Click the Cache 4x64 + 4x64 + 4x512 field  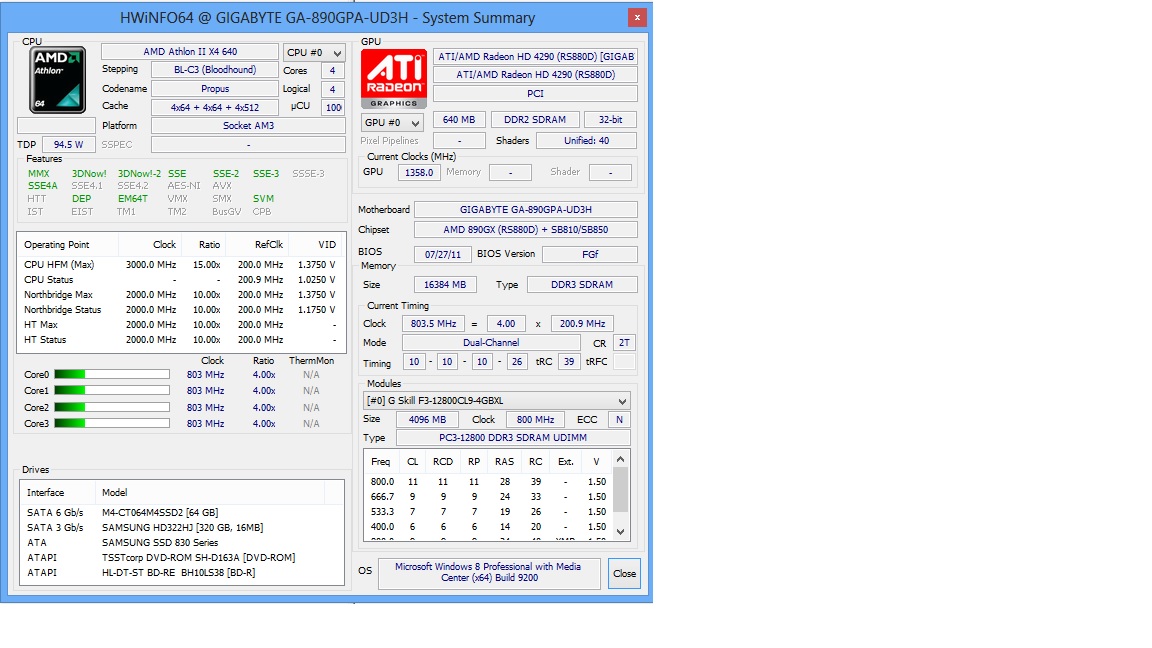(x=215, y=107)
